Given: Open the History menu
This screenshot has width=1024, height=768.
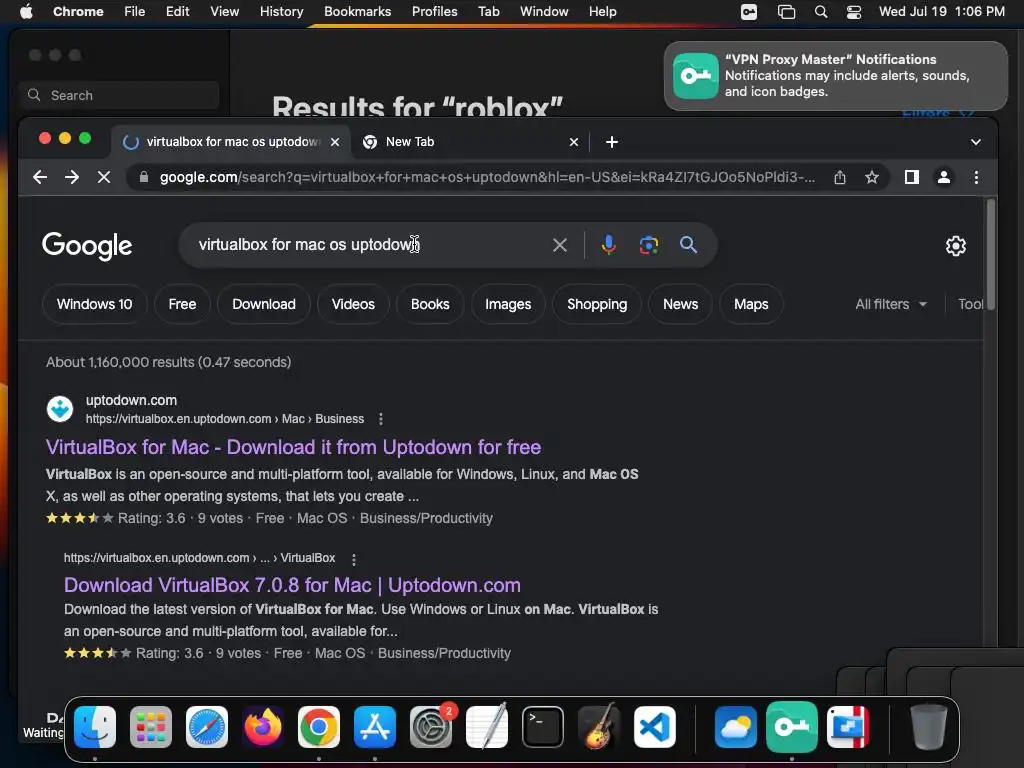Looking at the screenshot, I should (x=281, y=12).
